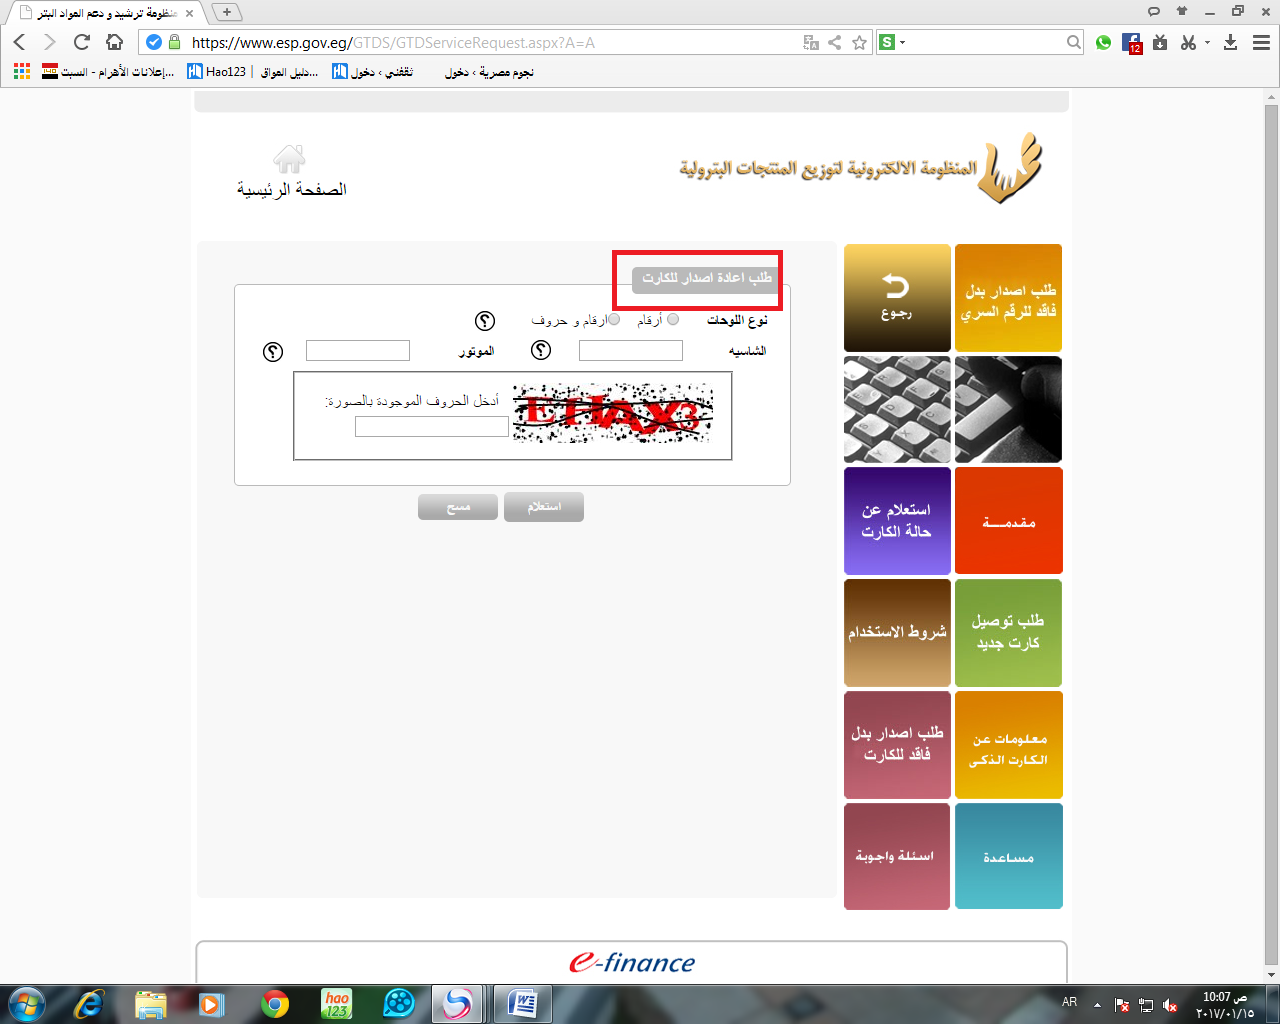Click the استعلام query button
The width and height of the screenshot is (1280, 1024).
(544, 507)
